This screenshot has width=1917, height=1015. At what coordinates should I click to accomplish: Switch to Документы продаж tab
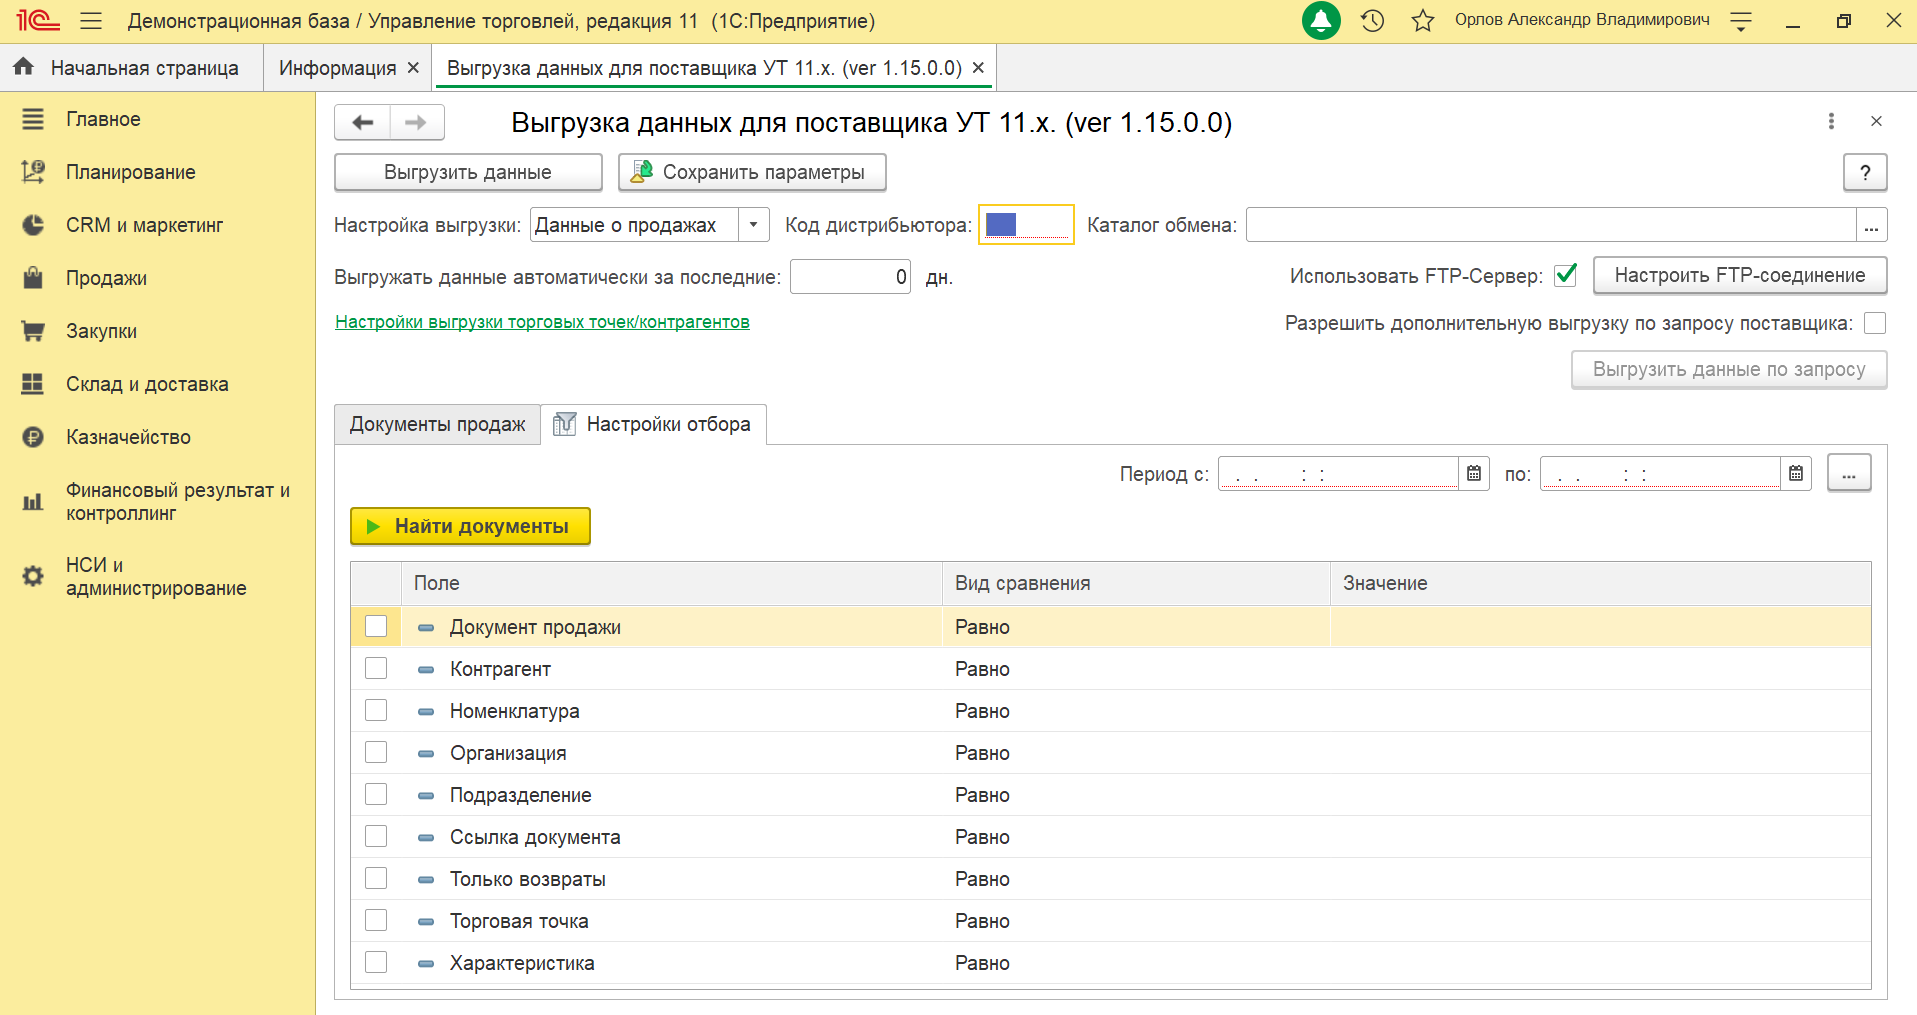pos(437,425)
